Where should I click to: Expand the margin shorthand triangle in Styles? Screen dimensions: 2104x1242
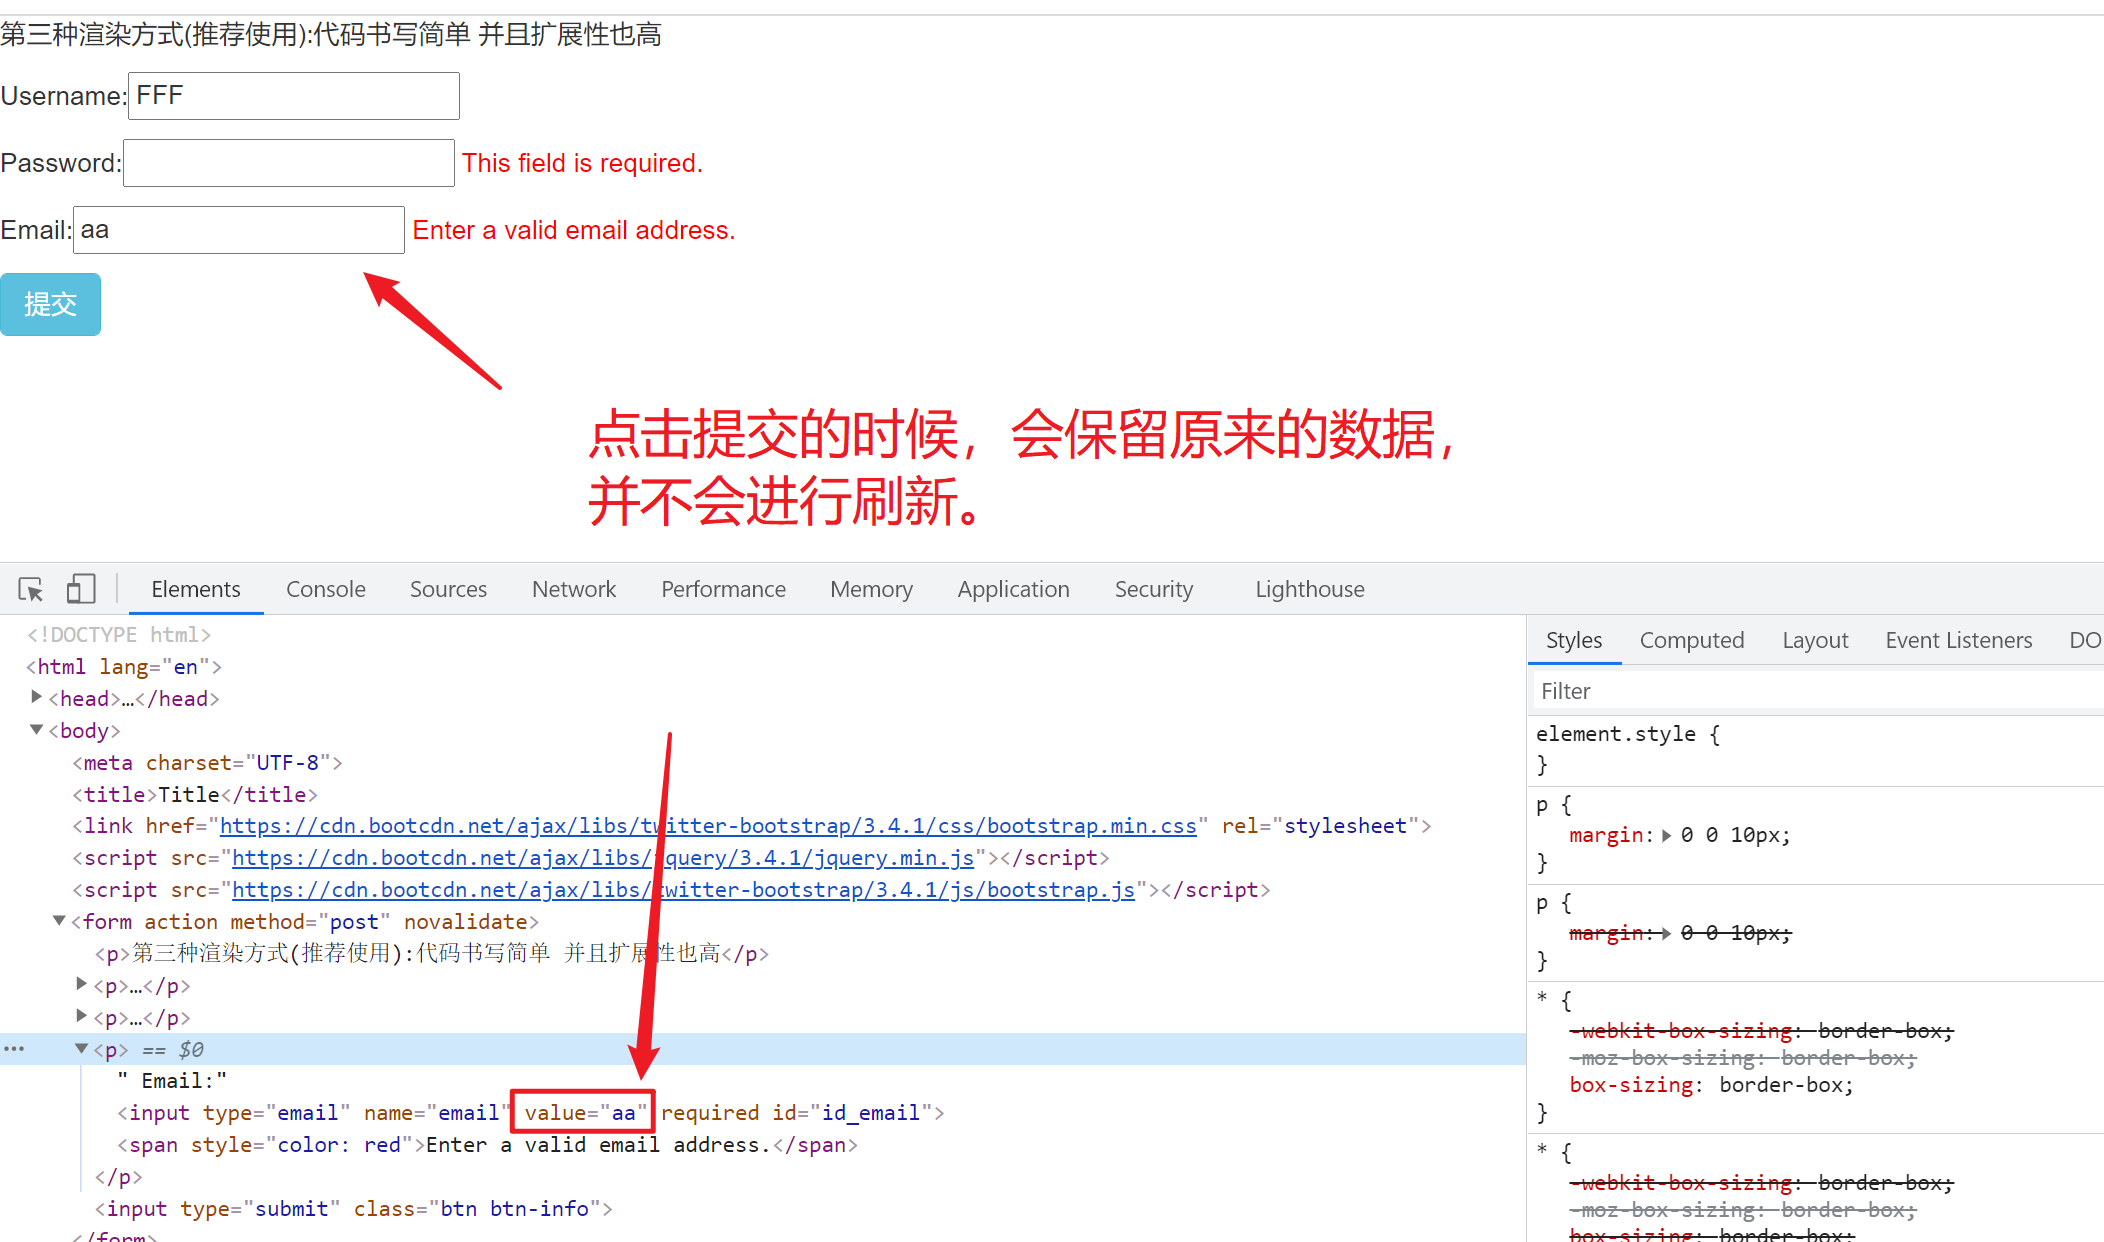1666,835
